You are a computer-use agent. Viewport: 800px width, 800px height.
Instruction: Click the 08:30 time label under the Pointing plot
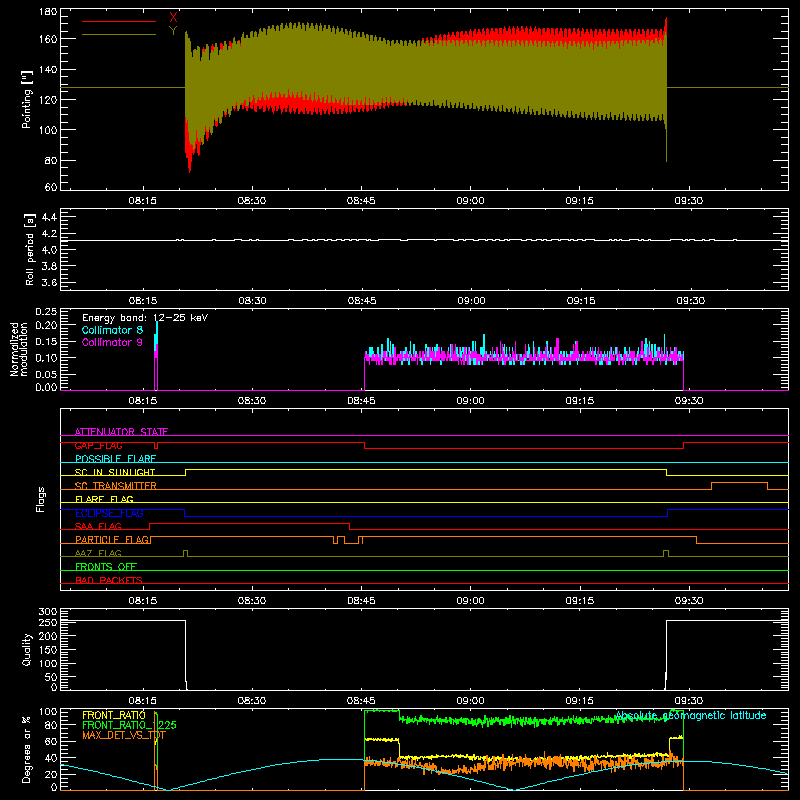pos(252,201)
